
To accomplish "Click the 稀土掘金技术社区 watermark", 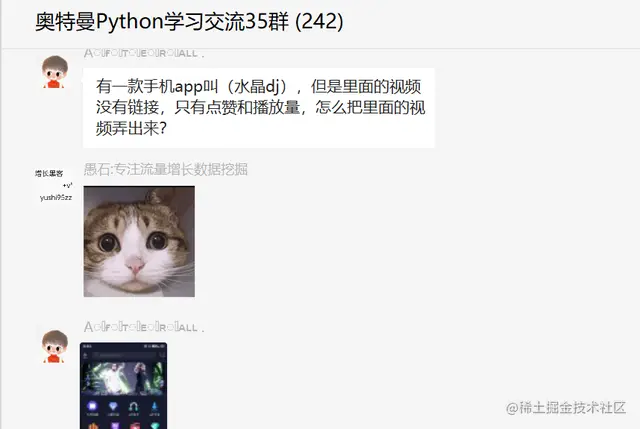I will 566,408.
